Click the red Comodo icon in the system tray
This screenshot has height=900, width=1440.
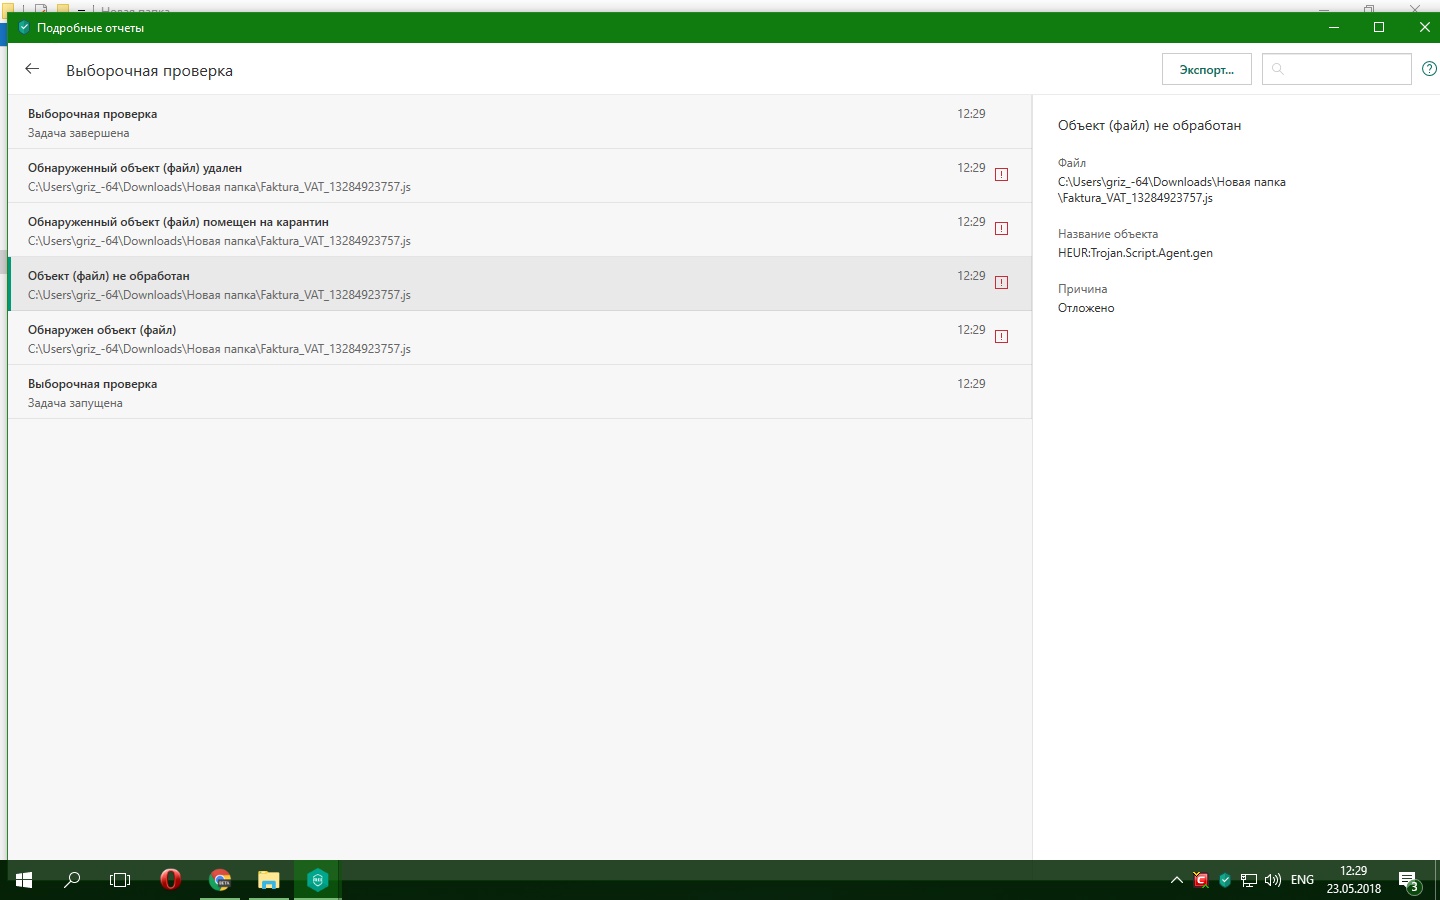click(x=1201, y=880)
